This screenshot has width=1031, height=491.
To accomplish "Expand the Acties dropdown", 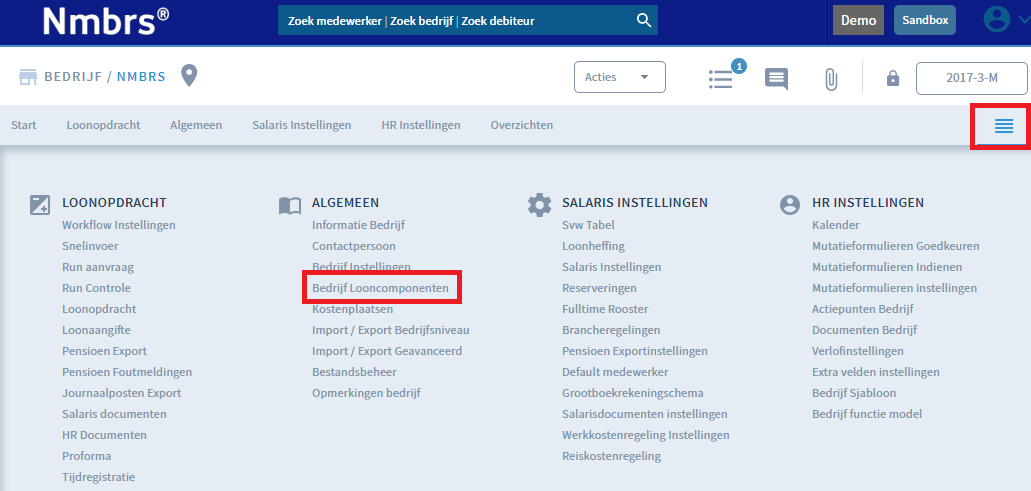I will [x=619, y=77].
